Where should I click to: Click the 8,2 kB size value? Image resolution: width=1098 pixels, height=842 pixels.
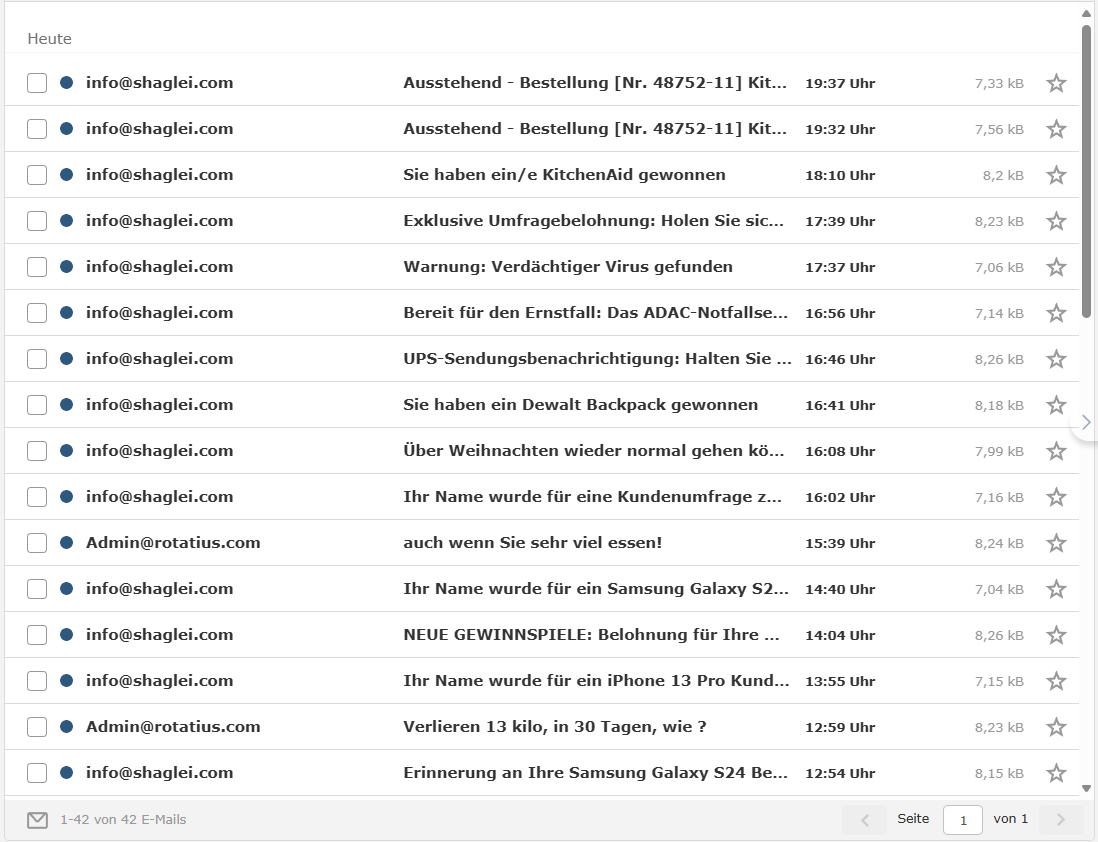tap(1003, 175)
